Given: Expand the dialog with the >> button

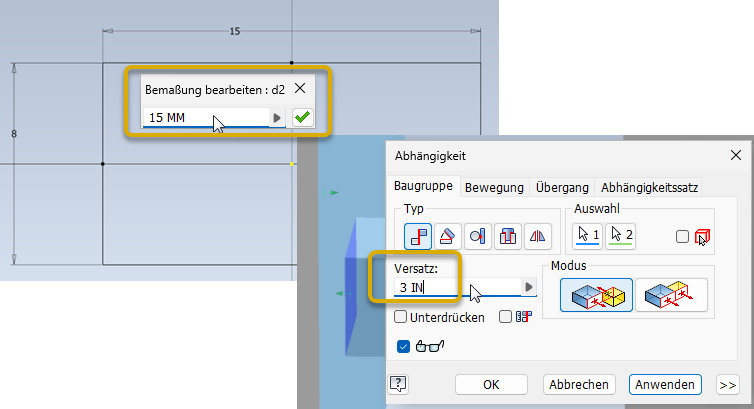Looking at the screenshot, I should (728, 384).
